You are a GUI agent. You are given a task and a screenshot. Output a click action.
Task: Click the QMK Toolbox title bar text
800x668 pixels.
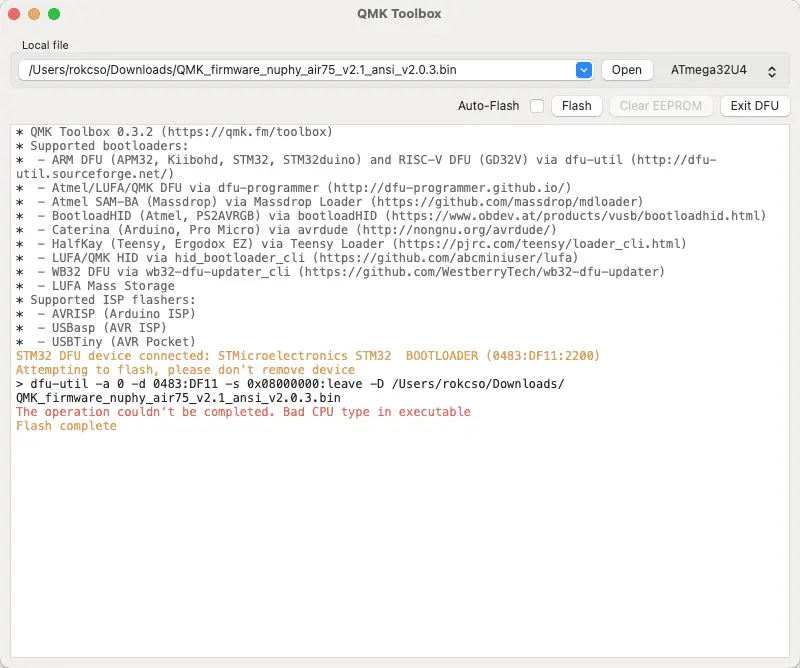click(x=399, y=14)
